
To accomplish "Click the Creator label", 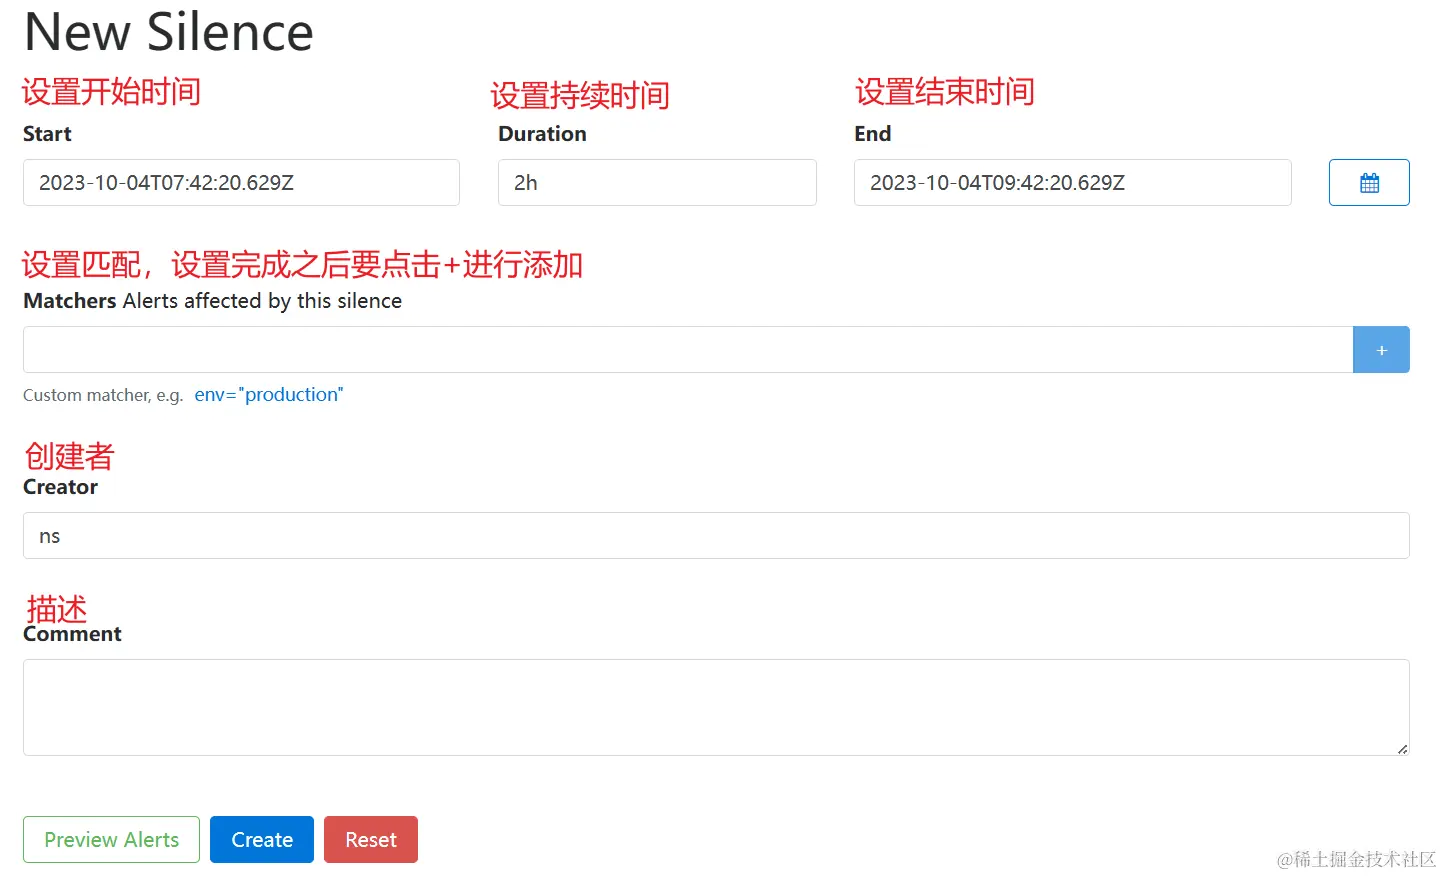I will (x=60, y=487).
